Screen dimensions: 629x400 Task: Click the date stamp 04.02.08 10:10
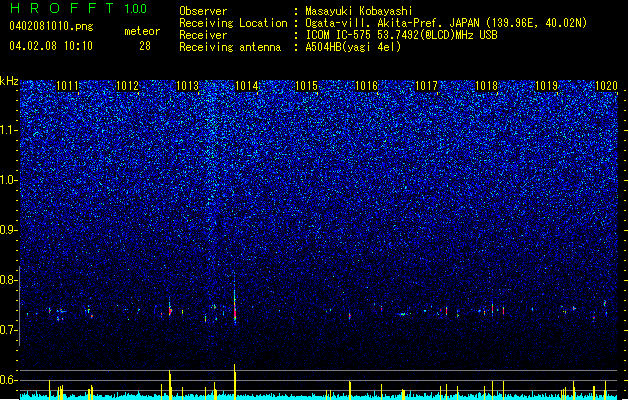(51, 46)
